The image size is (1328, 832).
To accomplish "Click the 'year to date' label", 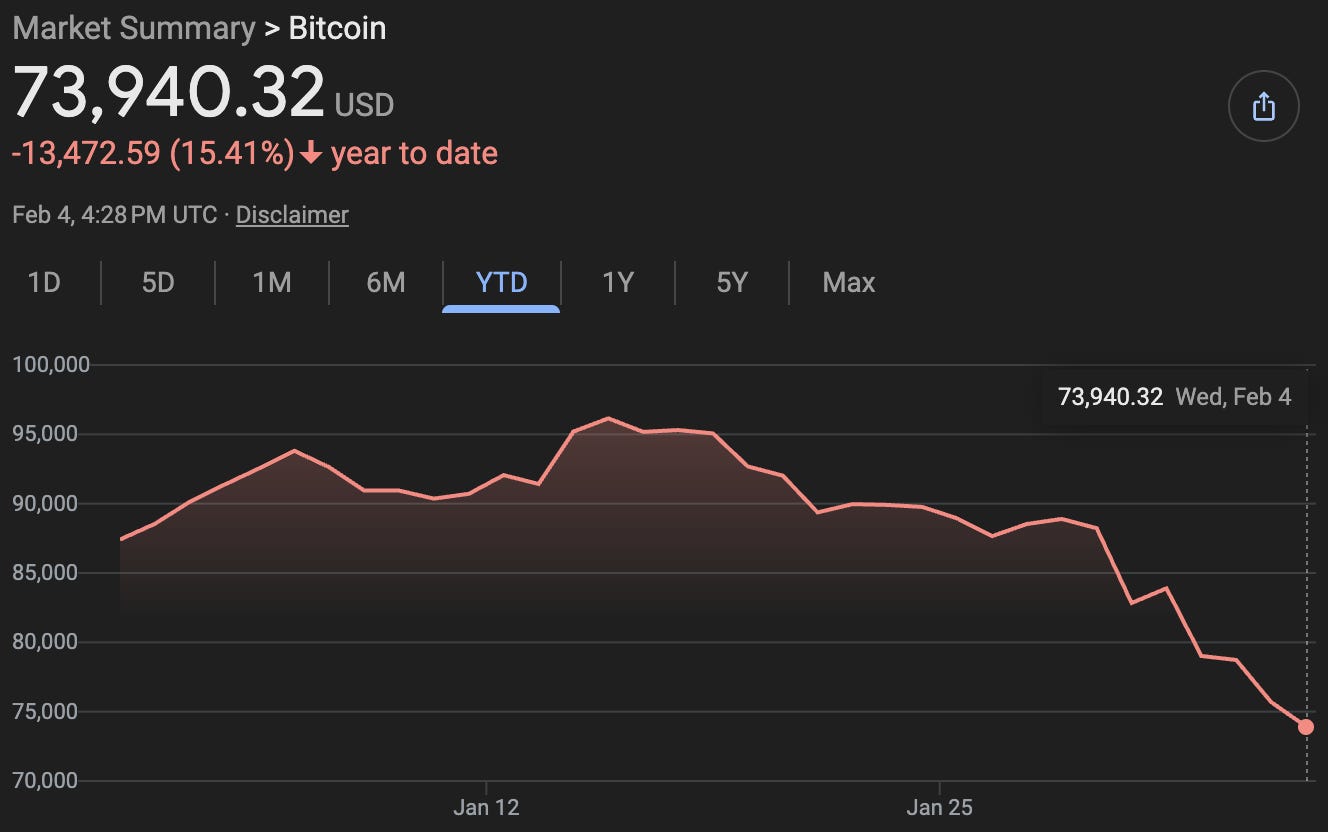I will coord(414,153).
